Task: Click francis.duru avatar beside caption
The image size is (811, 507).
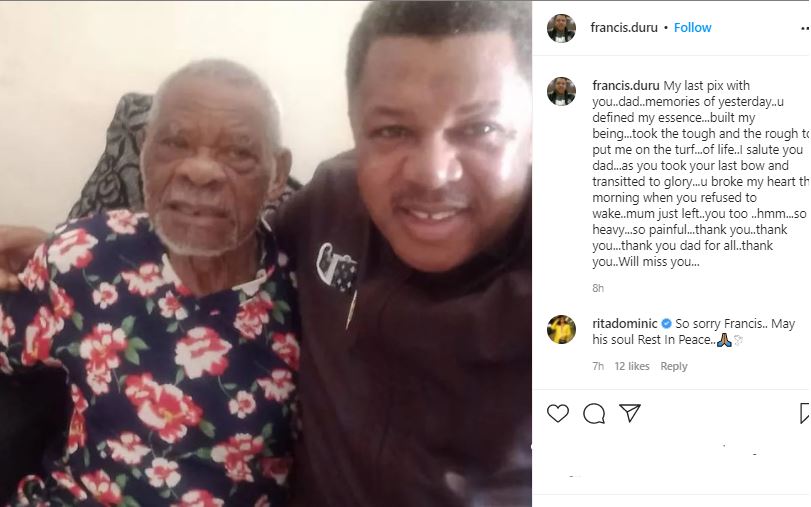Action: coord(561,91)
